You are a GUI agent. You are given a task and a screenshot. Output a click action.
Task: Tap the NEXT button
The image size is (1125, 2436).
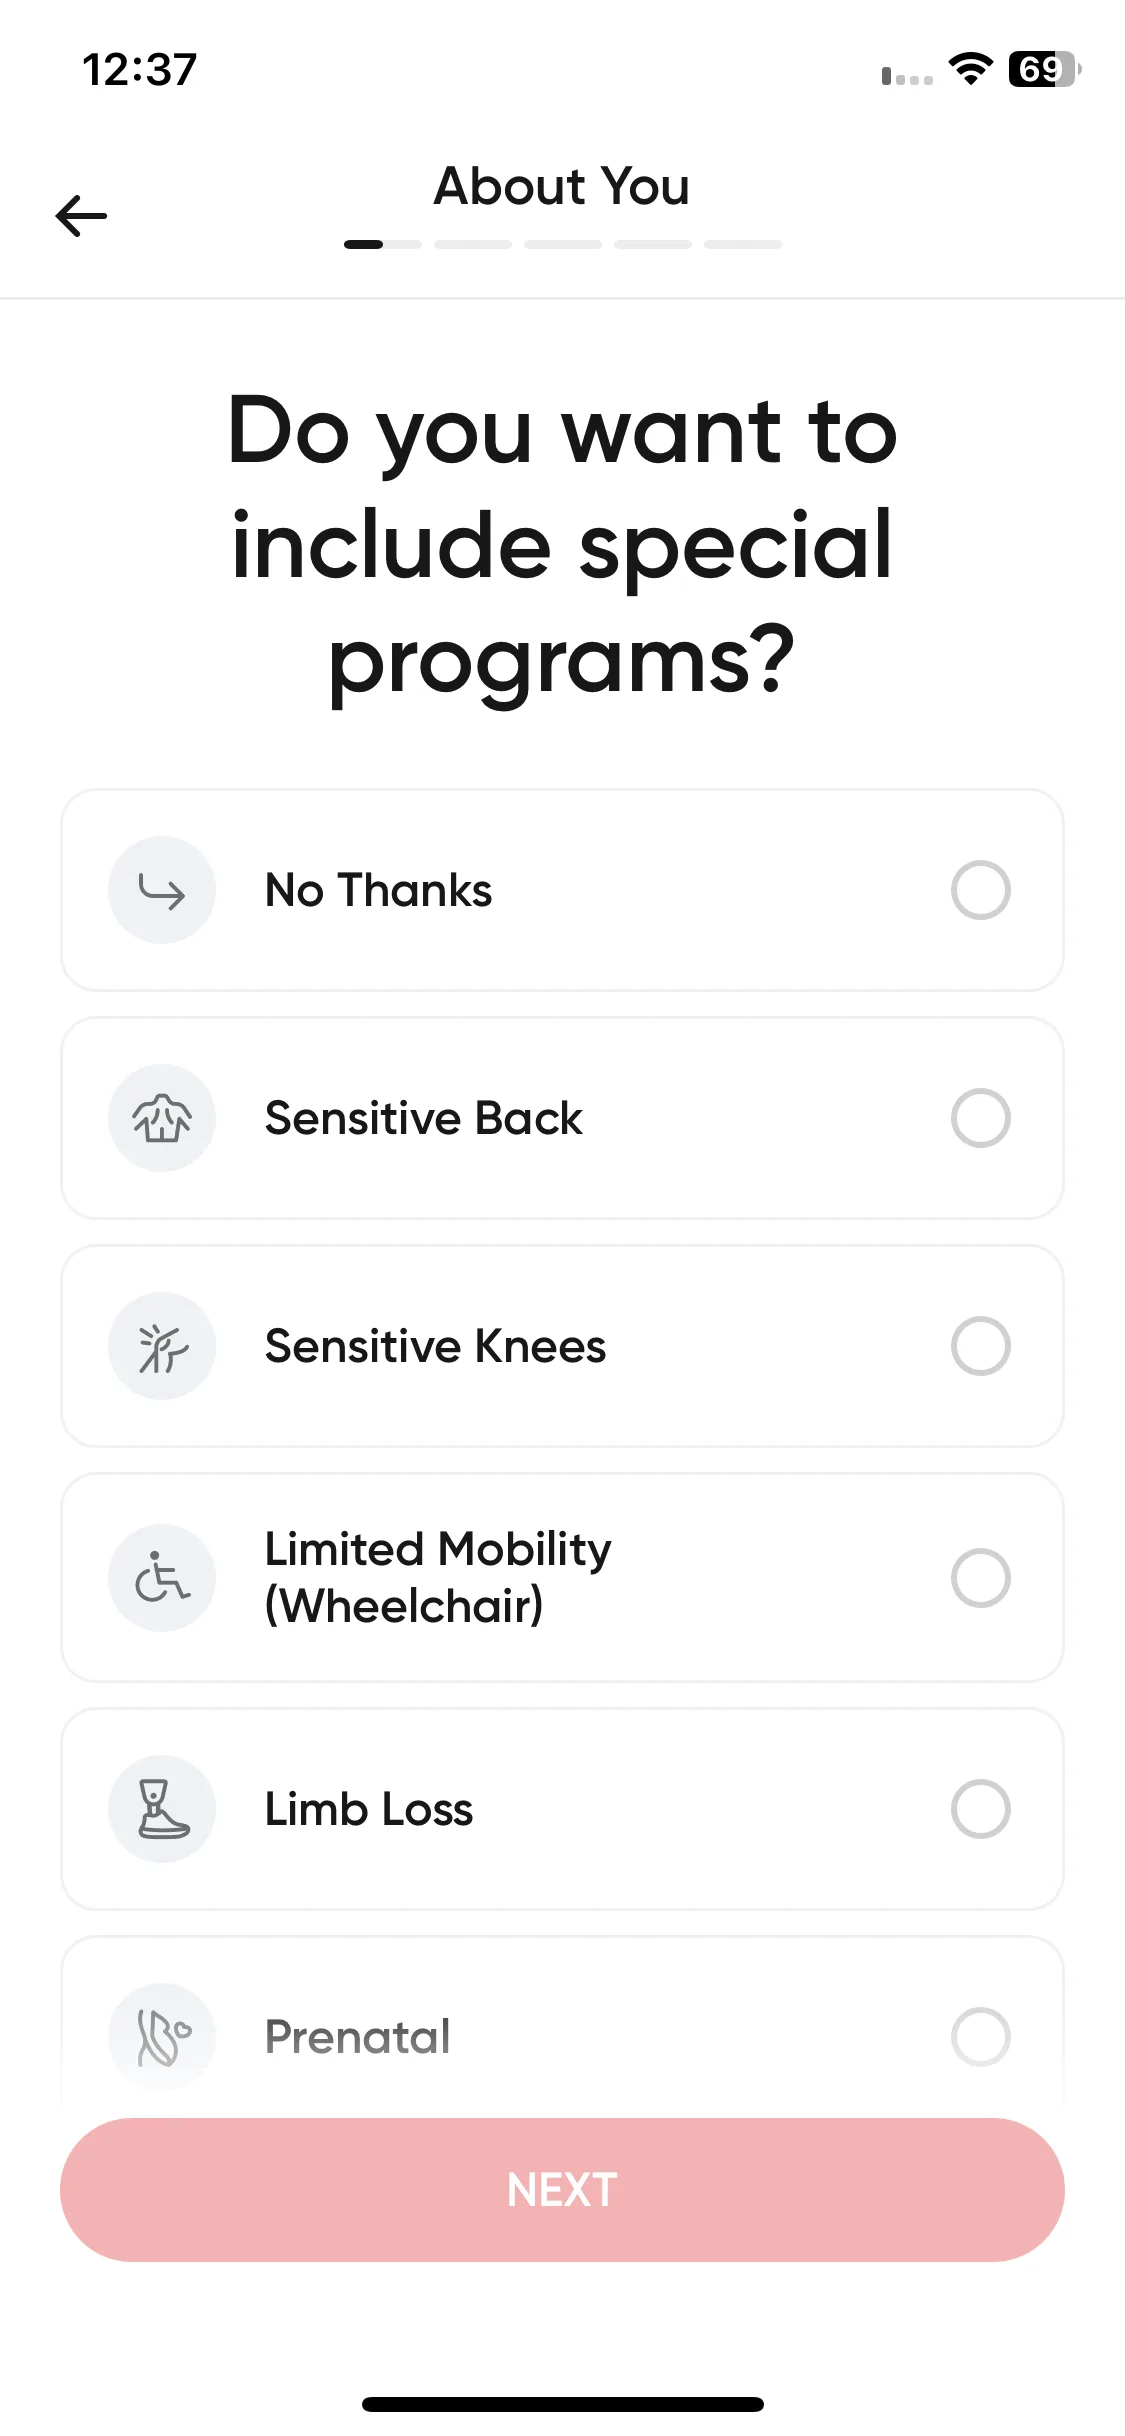(562, 2190)
